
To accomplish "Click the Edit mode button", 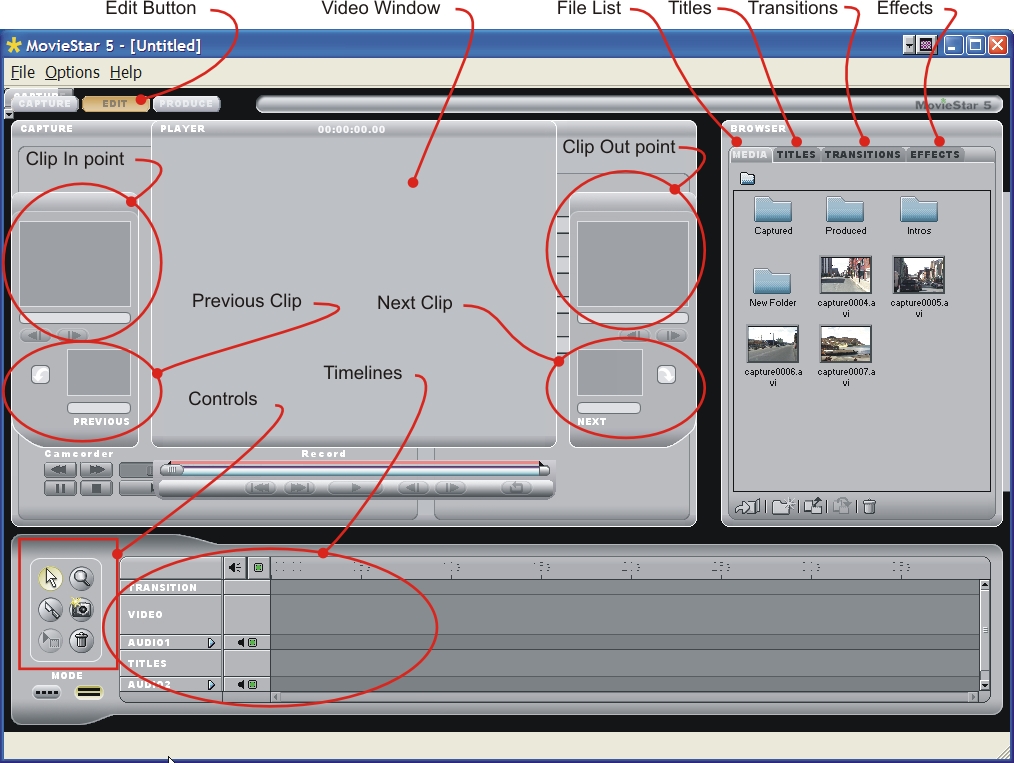I will [x=115, y=103].
